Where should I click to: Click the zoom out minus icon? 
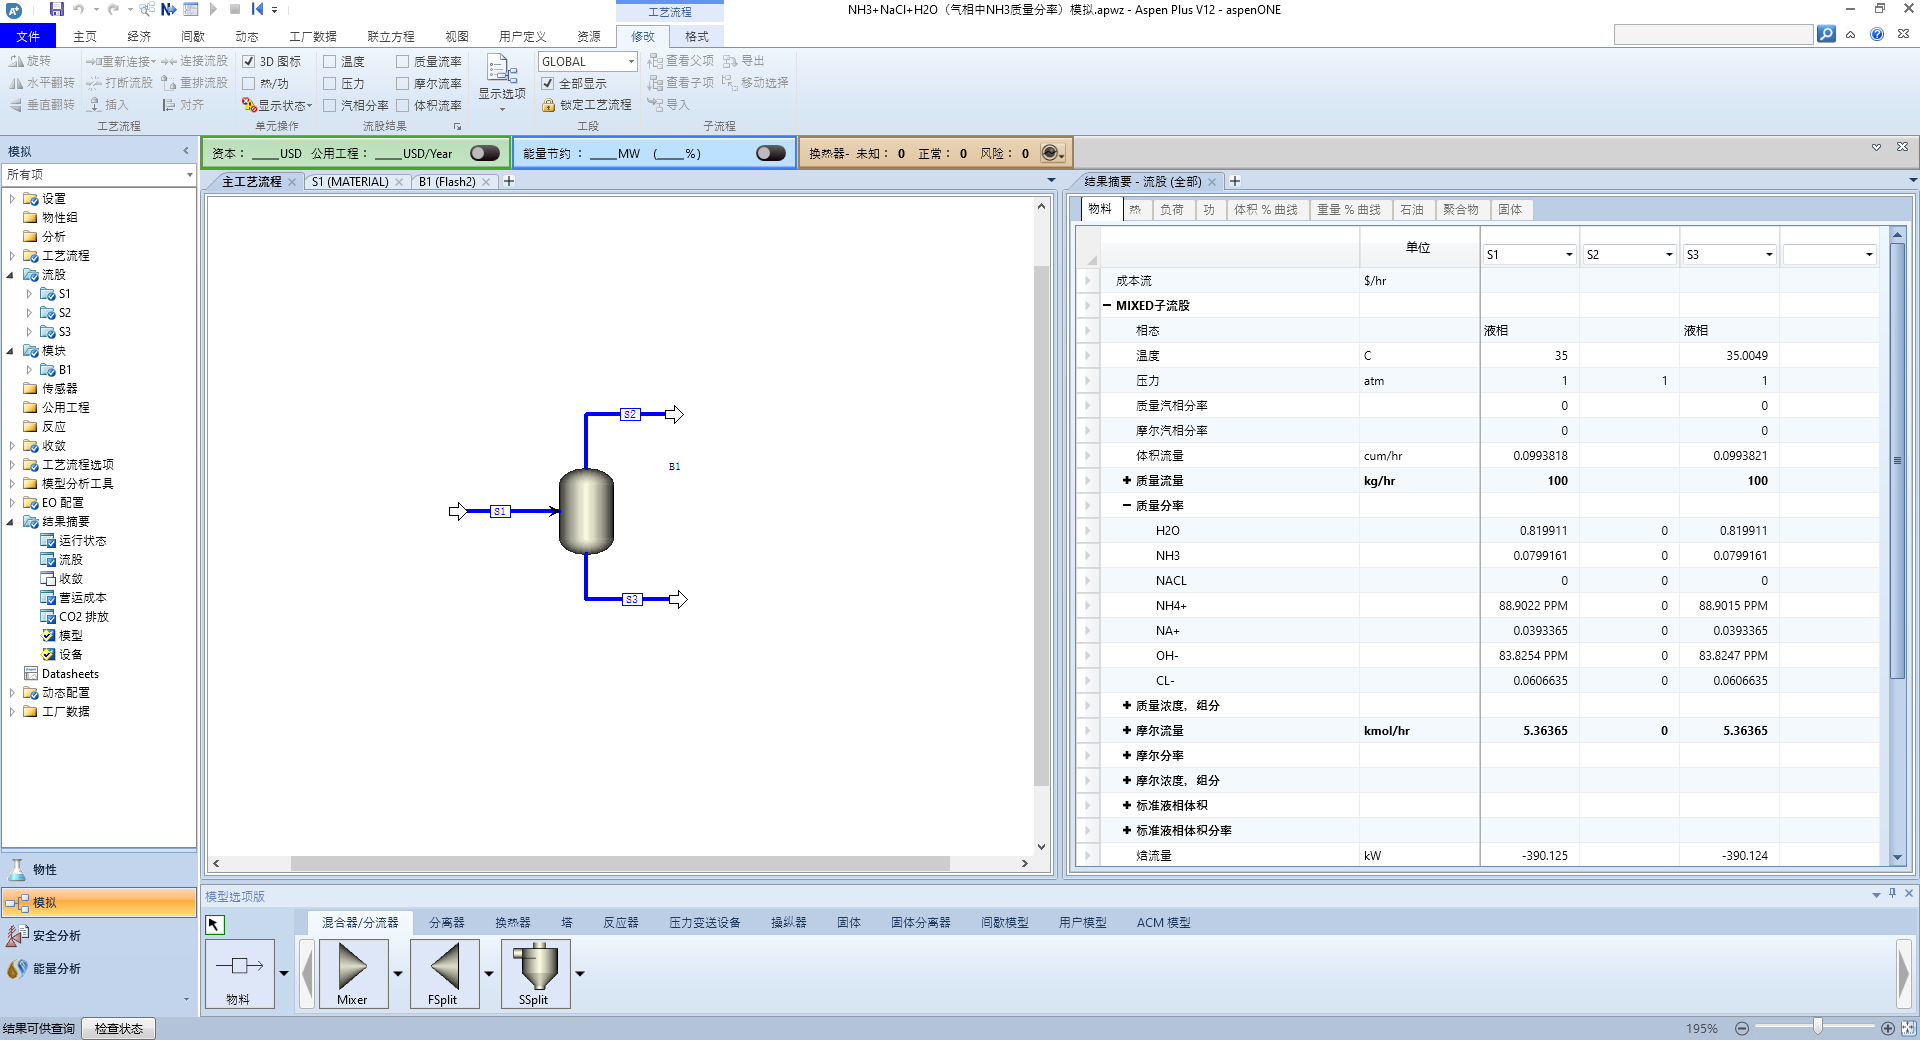[1742, 1028]
